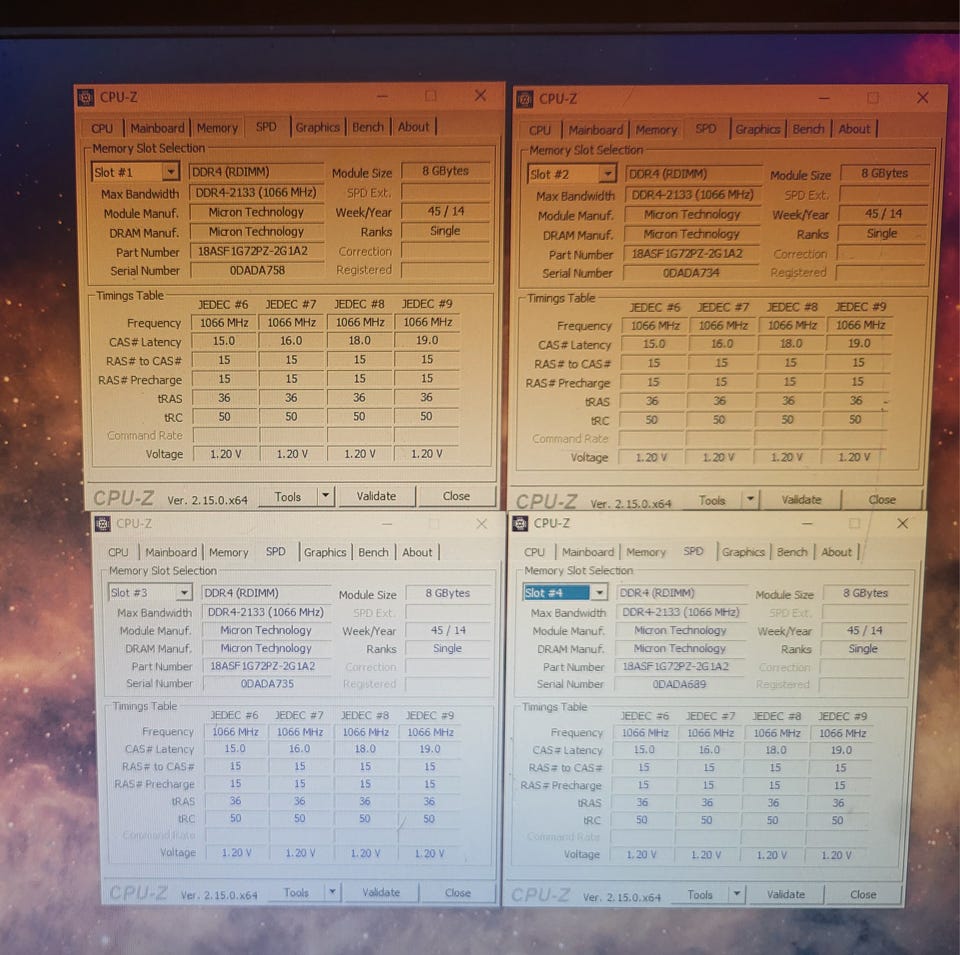Select Graphics tab in Slot #3 window
This screenshot has width=960, height=955.
pos(324,552)
